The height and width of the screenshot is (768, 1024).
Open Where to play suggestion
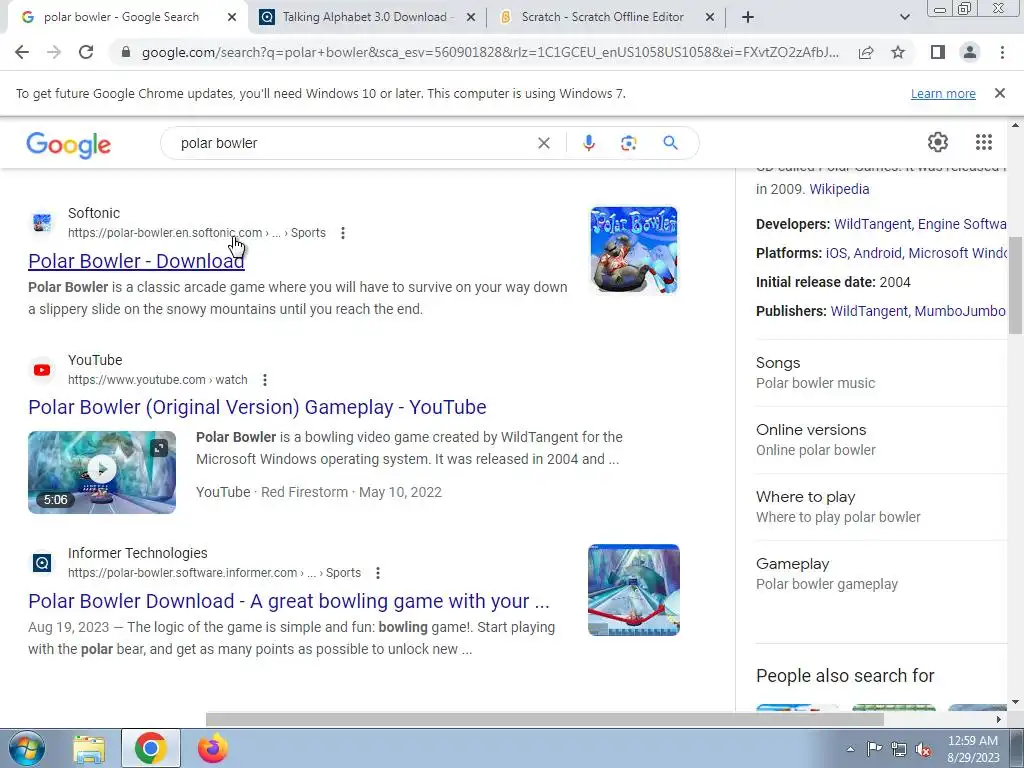tap(881, 507)
